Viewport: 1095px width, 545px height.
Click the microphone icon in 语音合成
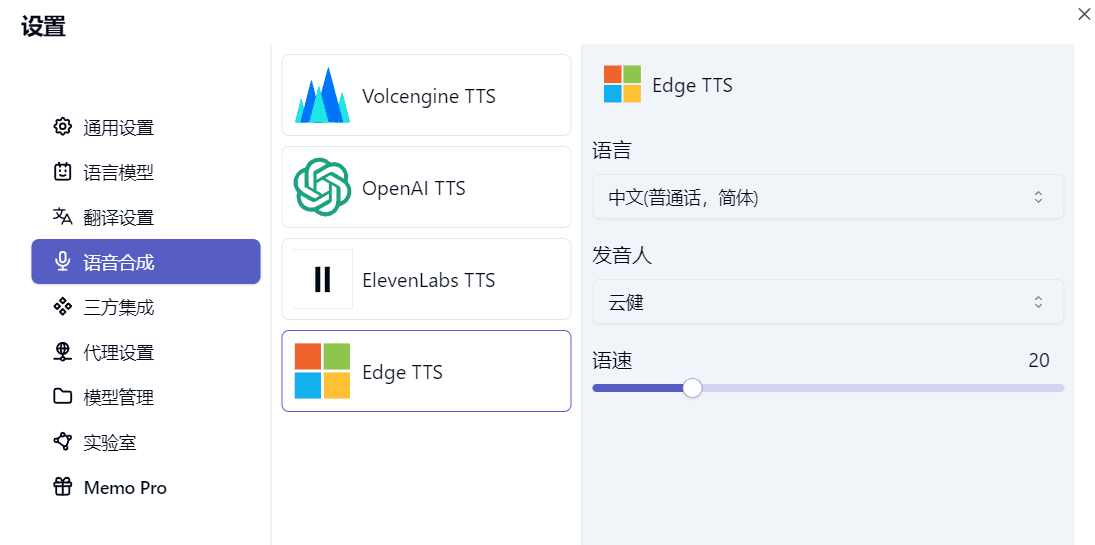63,261
